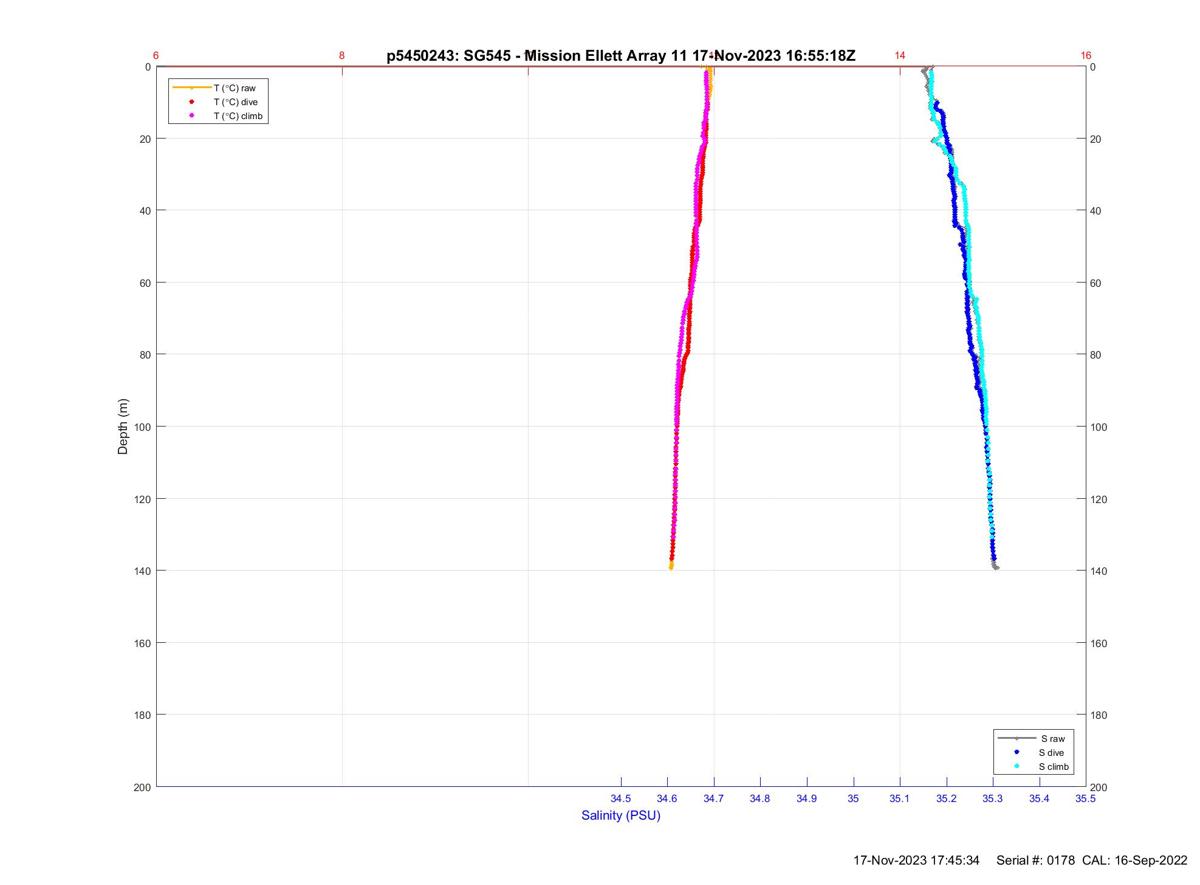Click the 35.4 salinity tick label
Viewport: 1200px width, 885px height.
coord(1039,798)
